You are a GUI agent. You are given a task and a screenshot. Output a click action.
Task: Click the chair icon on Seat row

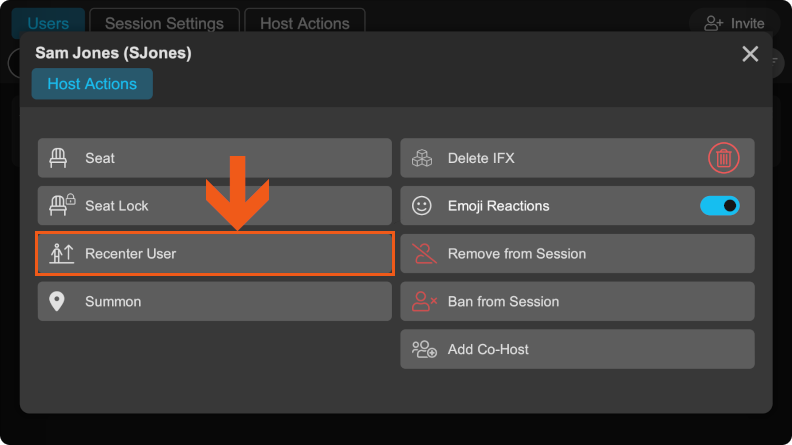59,158
